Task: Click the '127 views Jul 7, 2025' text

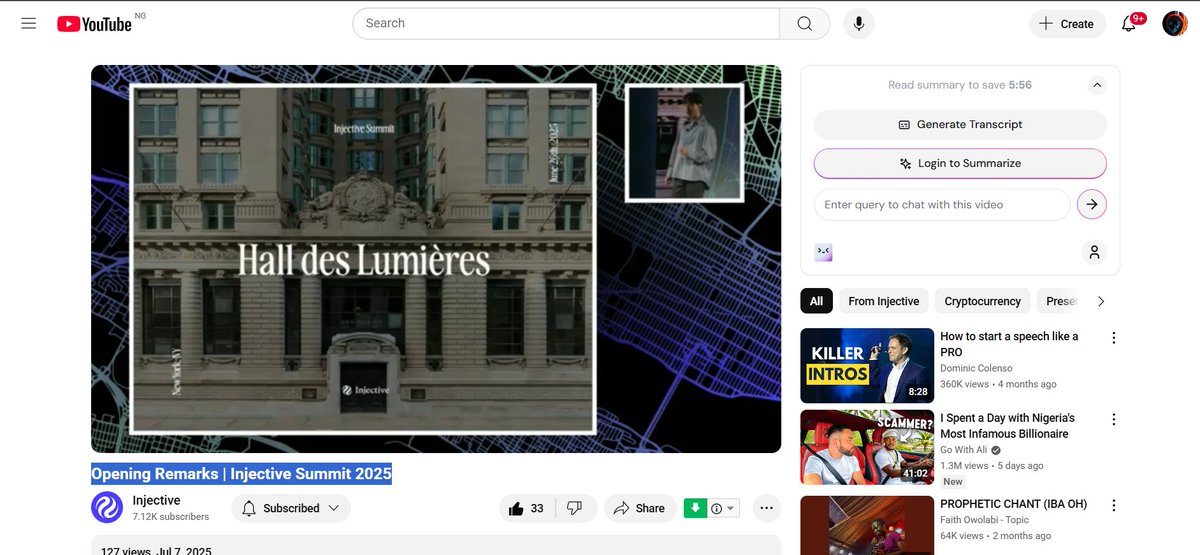Action: [156, 551]
